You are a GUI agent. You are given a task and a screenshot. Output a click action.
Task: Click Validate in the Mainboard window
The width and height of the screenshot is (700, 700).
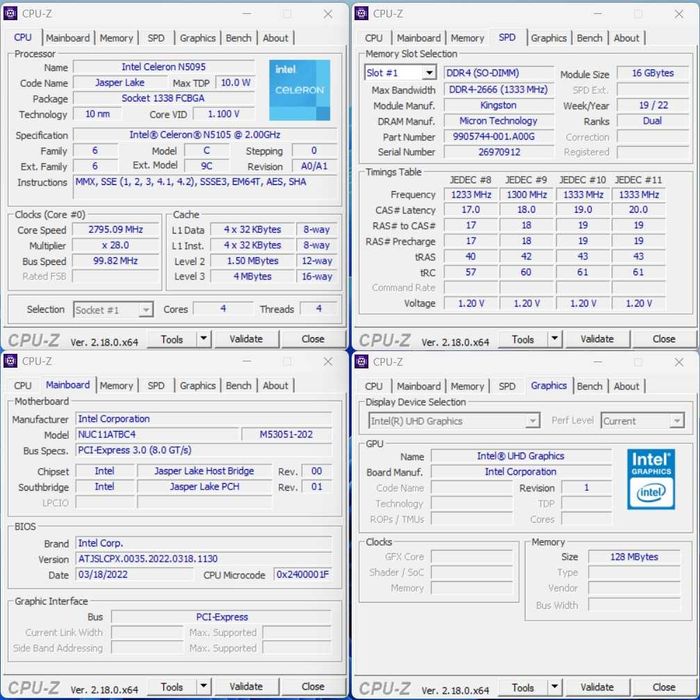point(246,686)
